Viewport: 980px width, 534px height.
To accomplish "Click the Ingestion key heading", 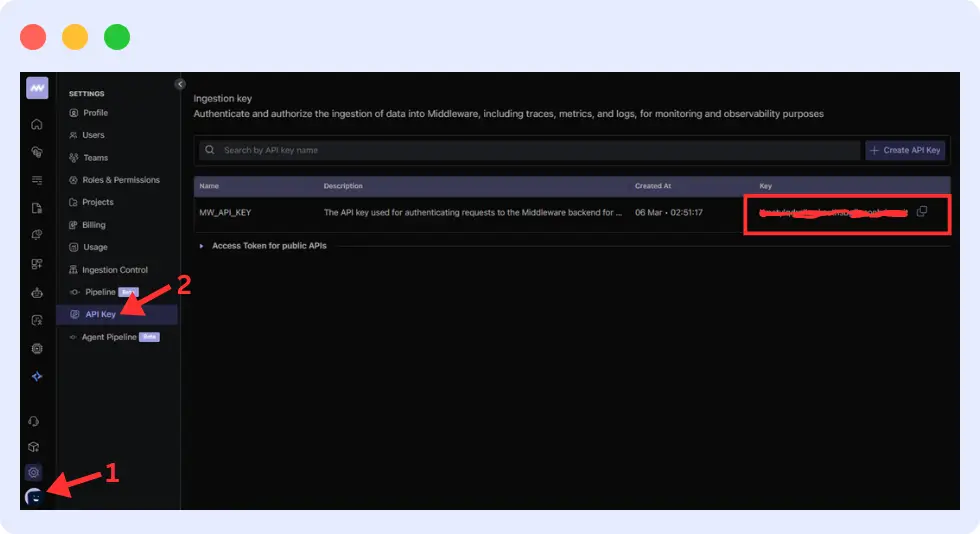I will pos(222,98).
